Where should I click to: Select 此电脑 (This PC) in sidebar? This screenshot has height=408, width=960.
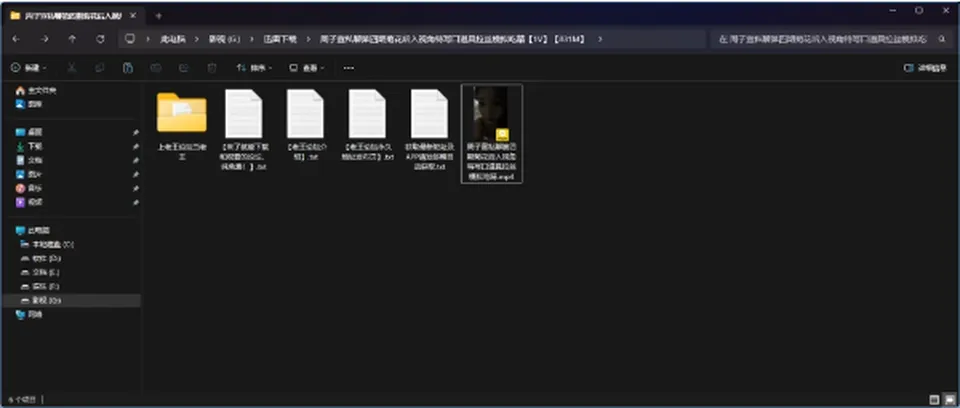tap(33, 230)
